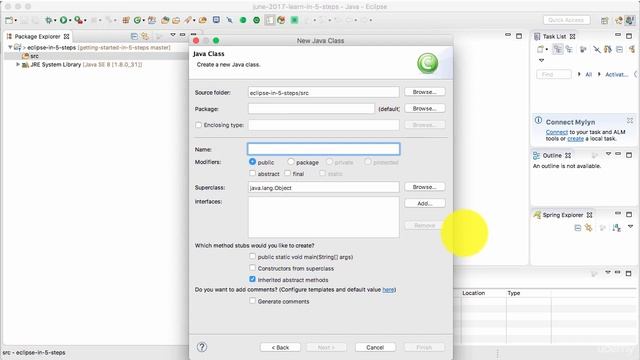
Task: Check the Generate comments checkbox
Action: (x=252, y=301)
